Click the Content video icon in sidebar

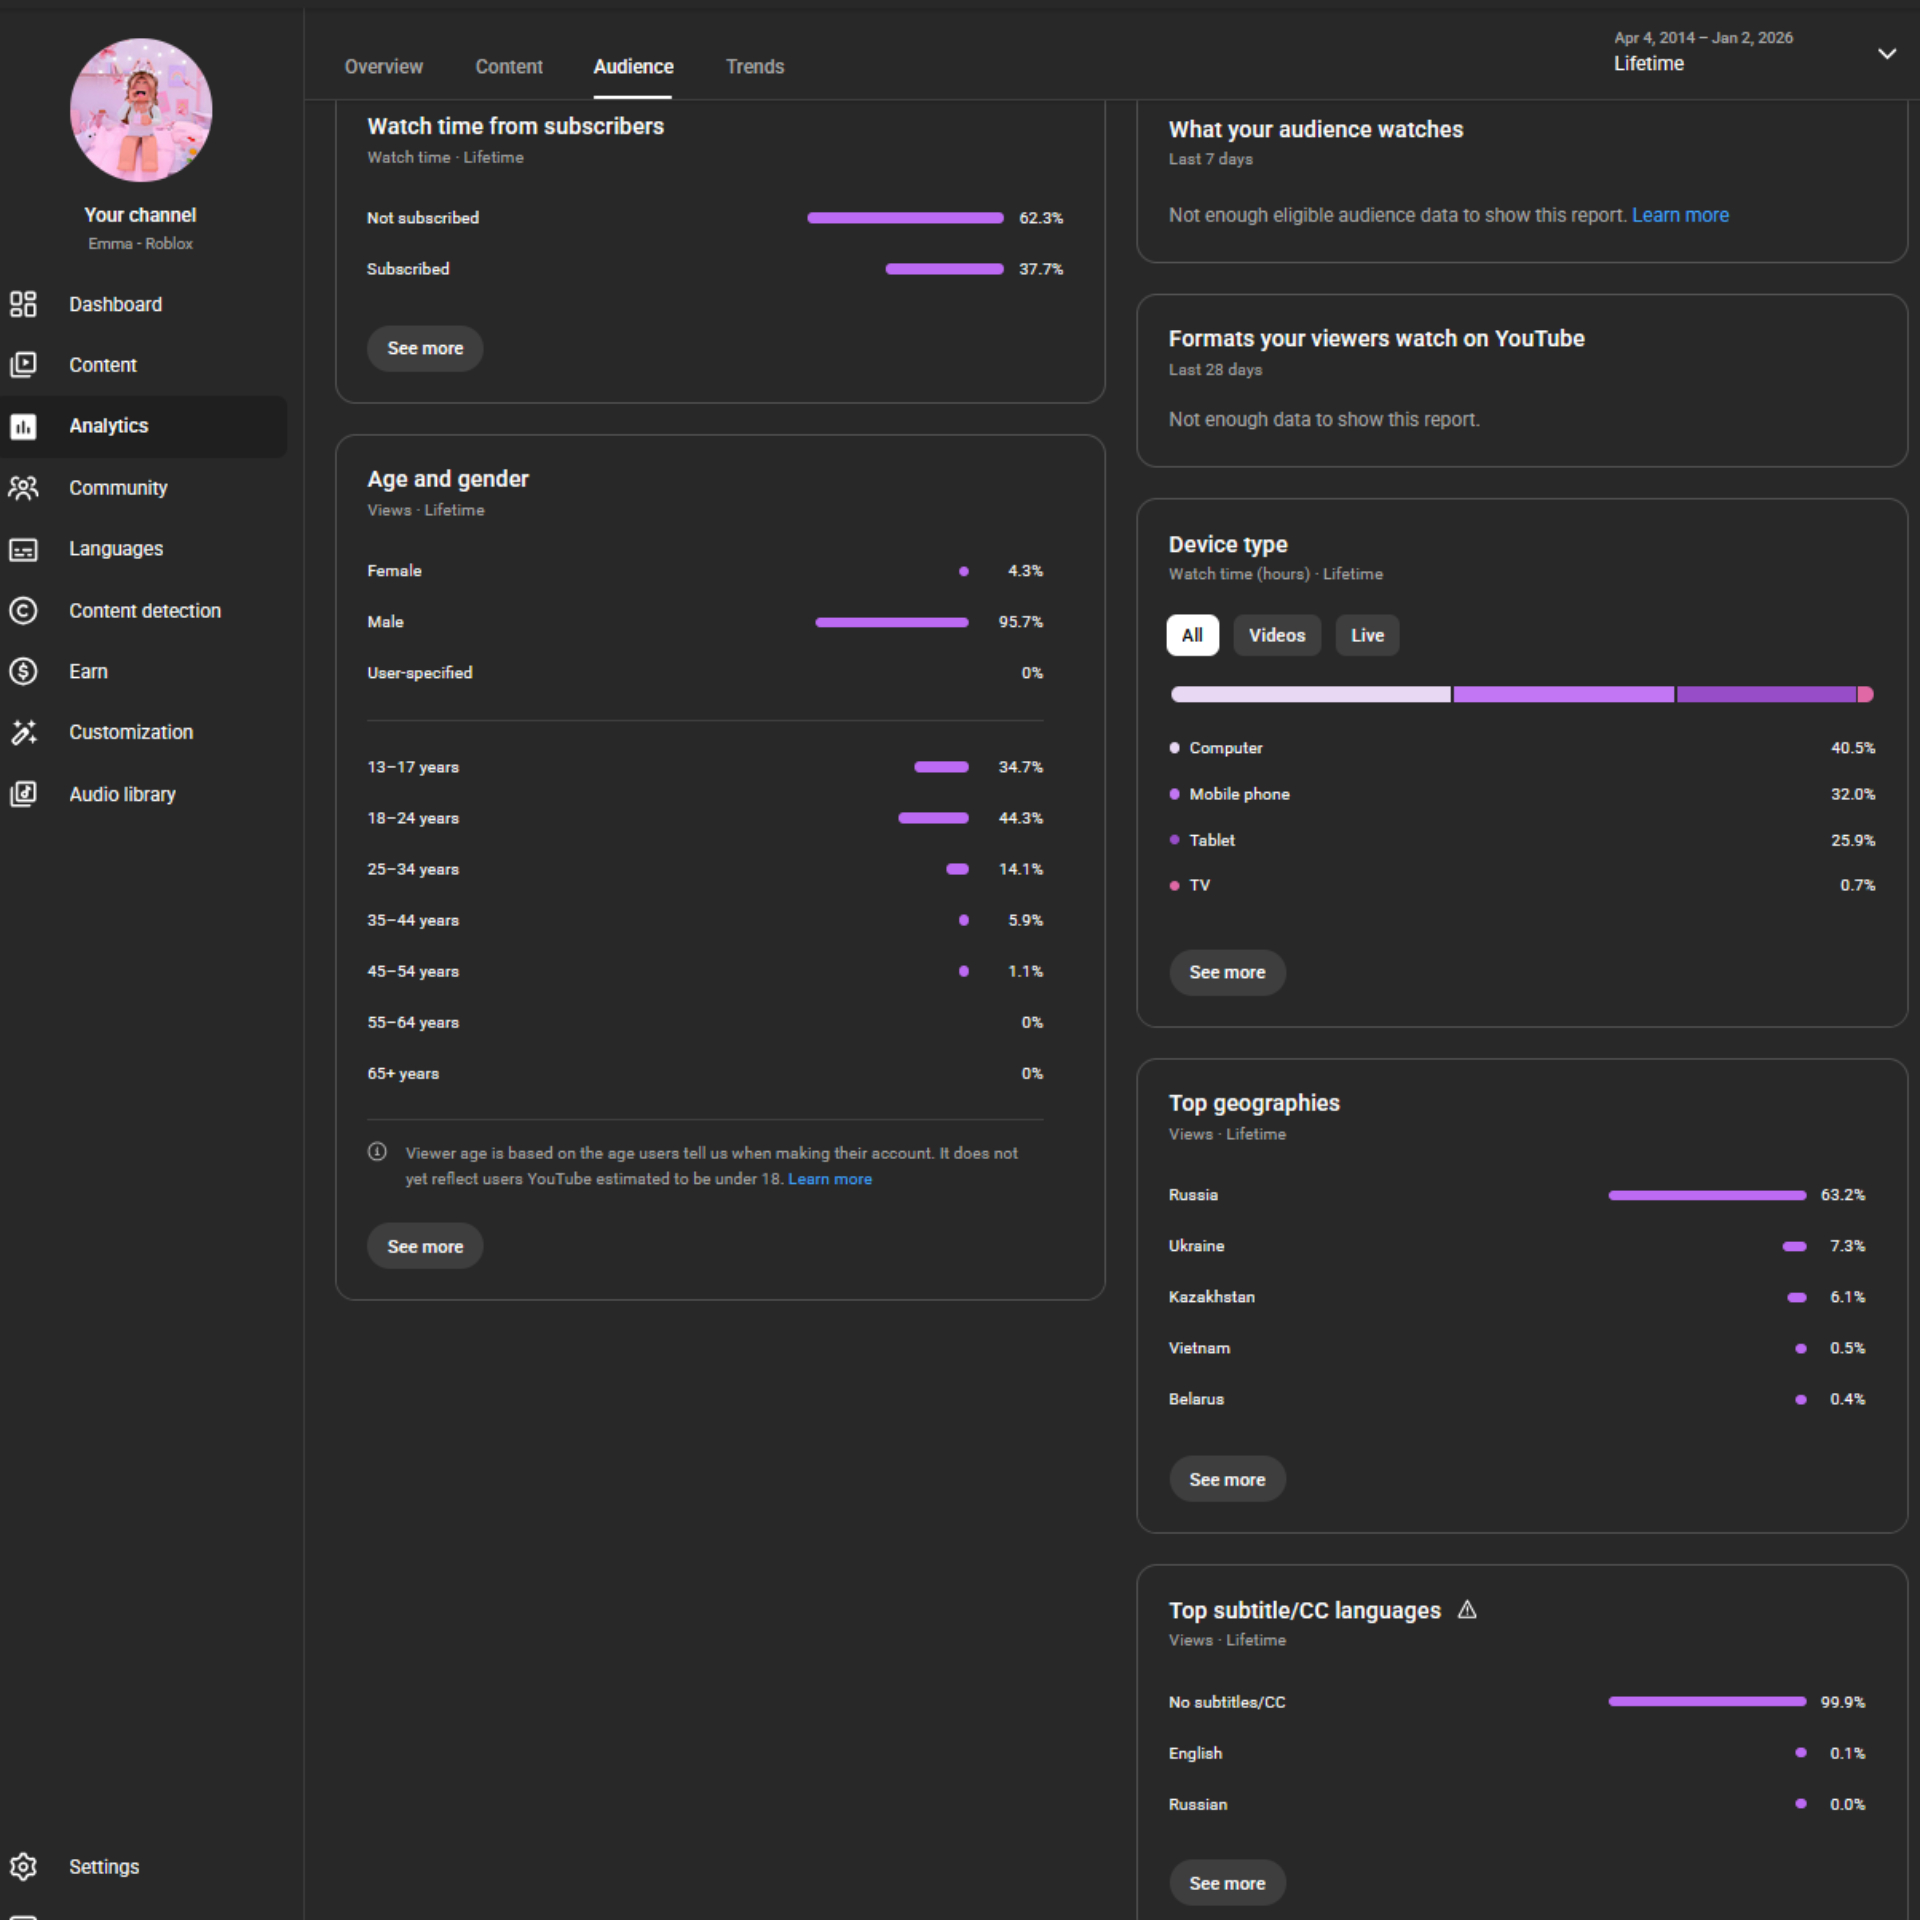coord(23,365)
